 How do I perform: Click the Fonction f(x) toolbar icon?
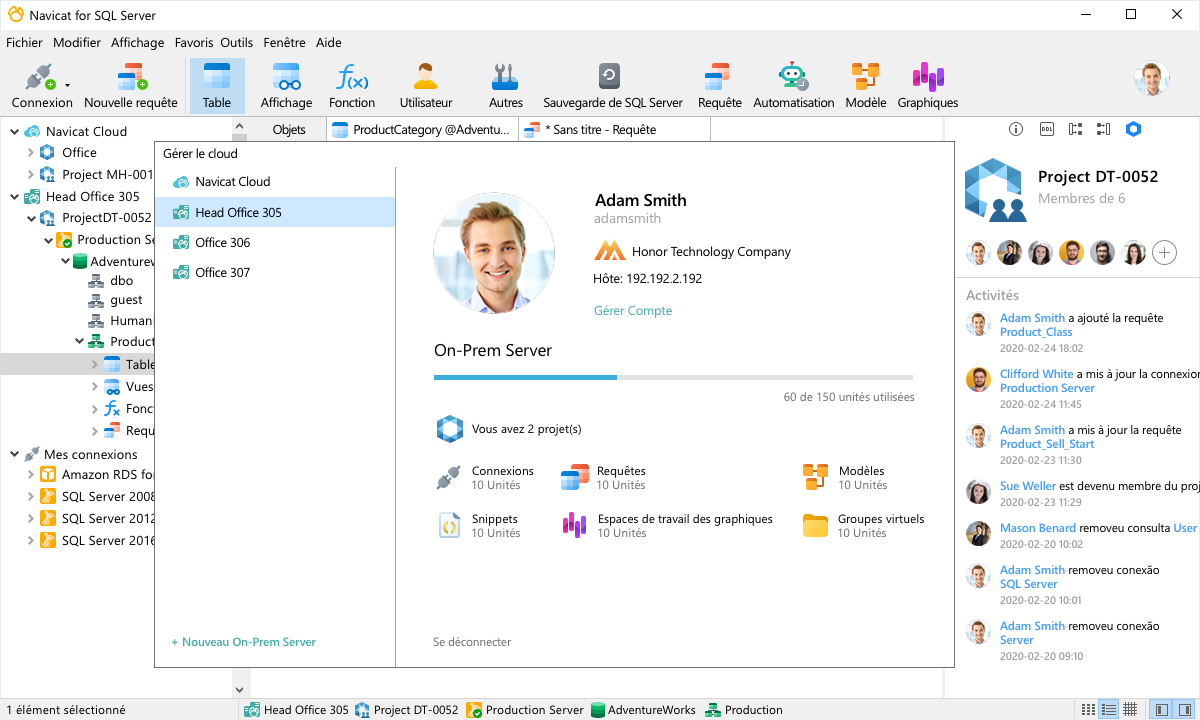click(352, 77)
